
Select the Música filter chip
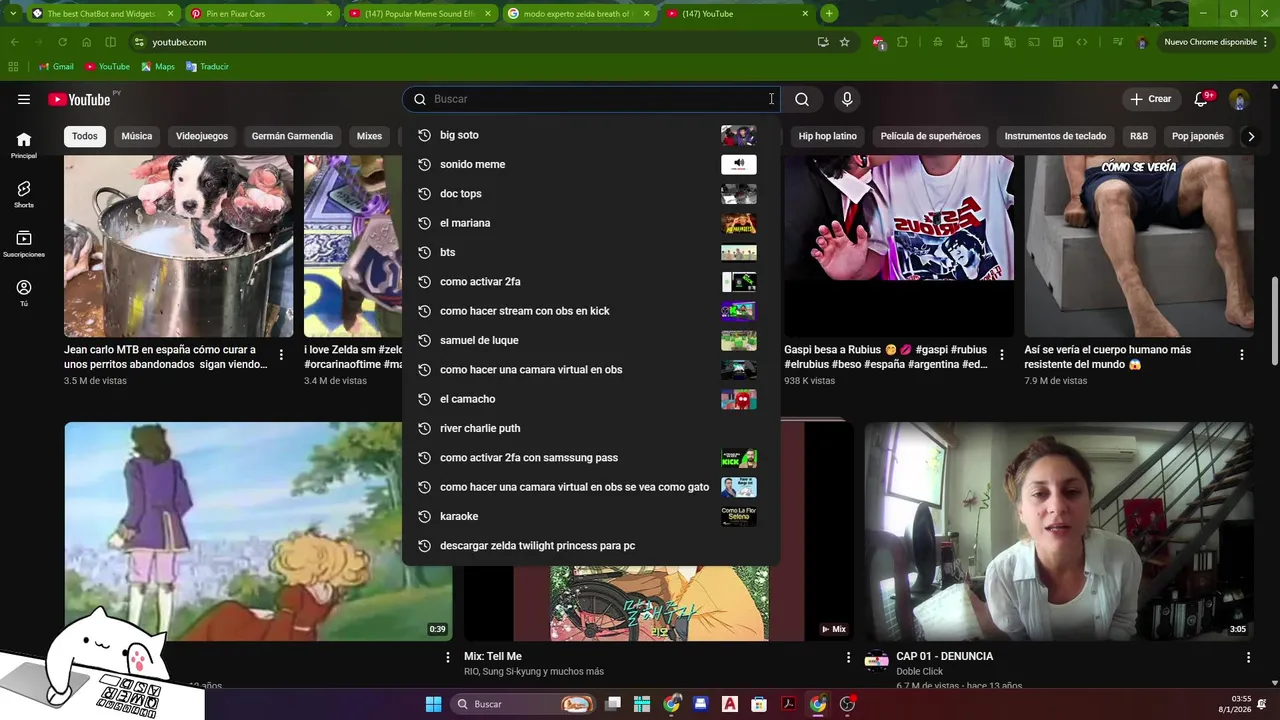[x=137, y=136]
